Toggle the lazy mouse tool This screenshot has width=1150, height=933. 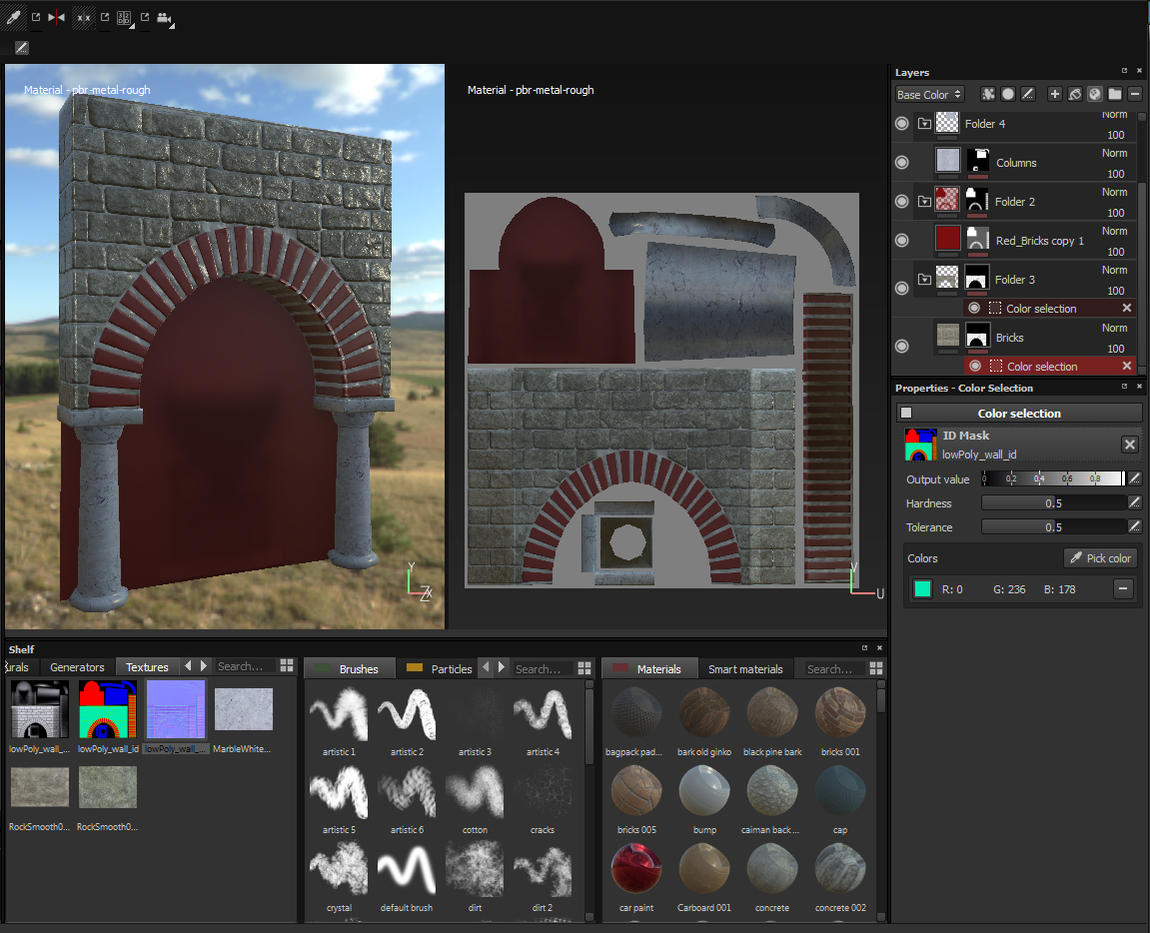84,18
